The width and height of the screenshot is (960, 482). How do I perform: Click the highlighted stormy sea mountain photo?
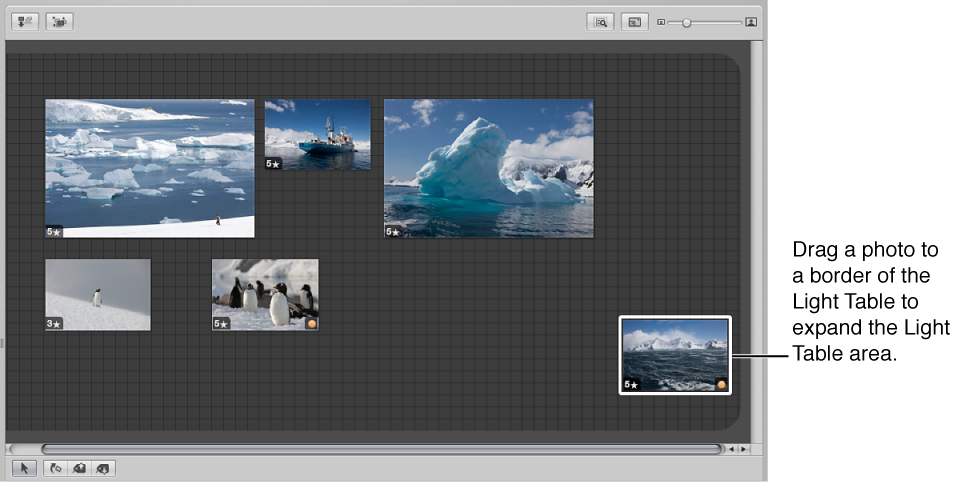click(675, 353)
